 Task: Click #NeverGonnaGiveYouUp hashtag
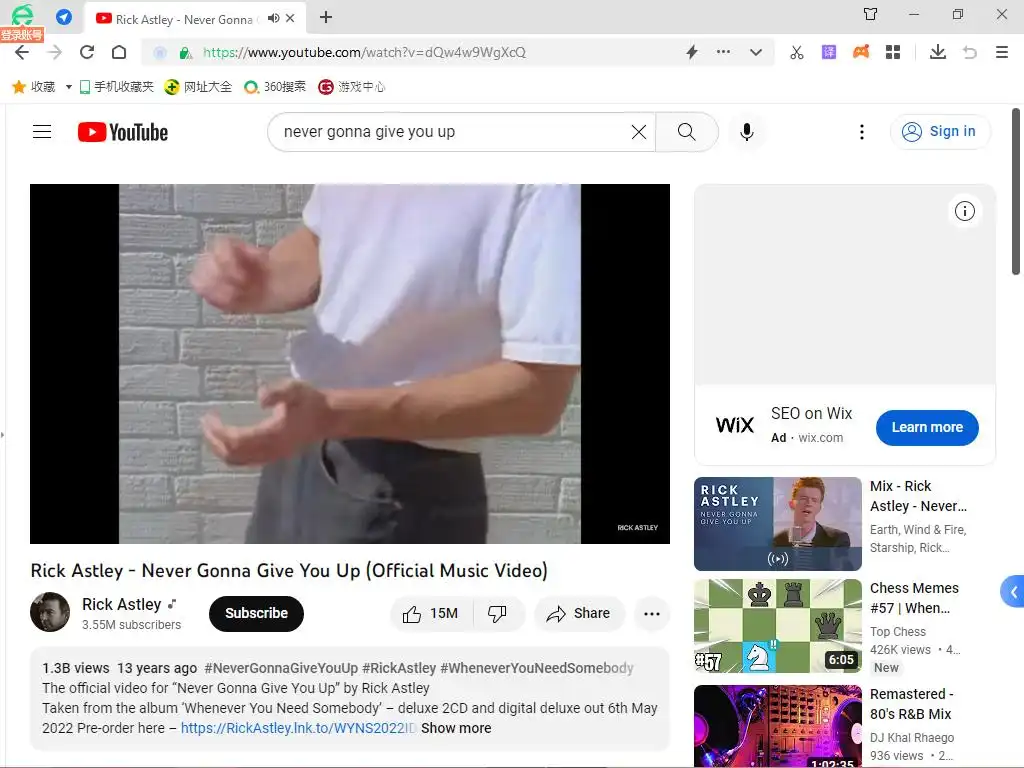tap(281, 668)
